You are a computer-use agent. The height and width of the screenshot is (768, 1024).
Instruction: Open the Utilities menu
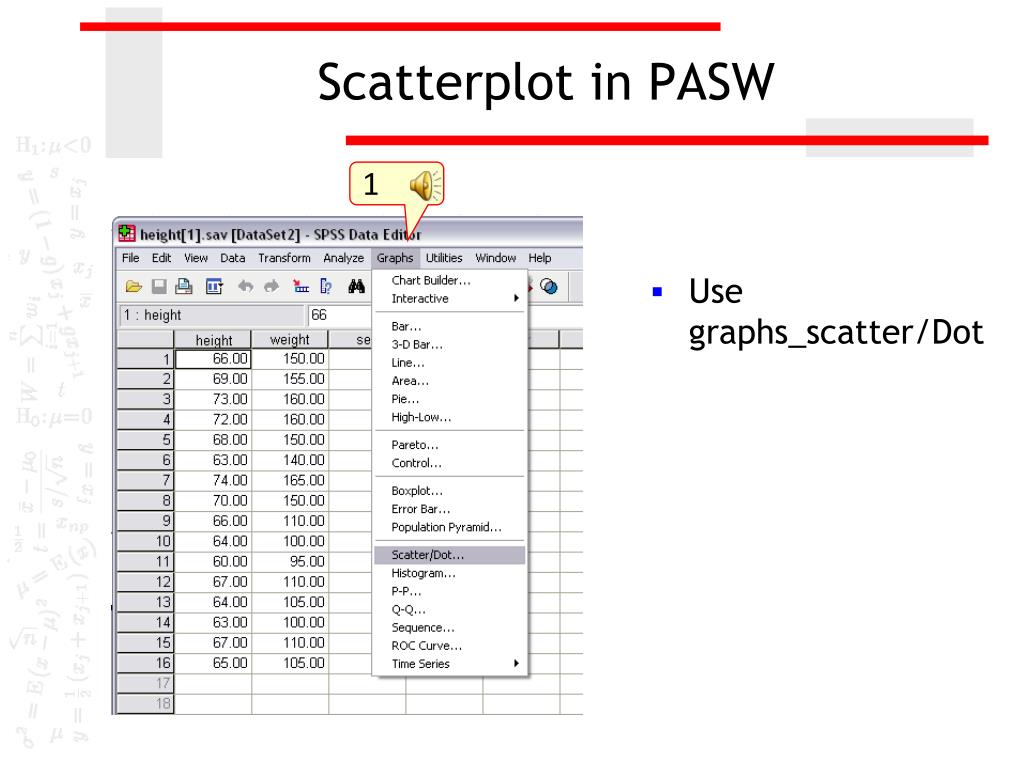[x=444, y=258]
